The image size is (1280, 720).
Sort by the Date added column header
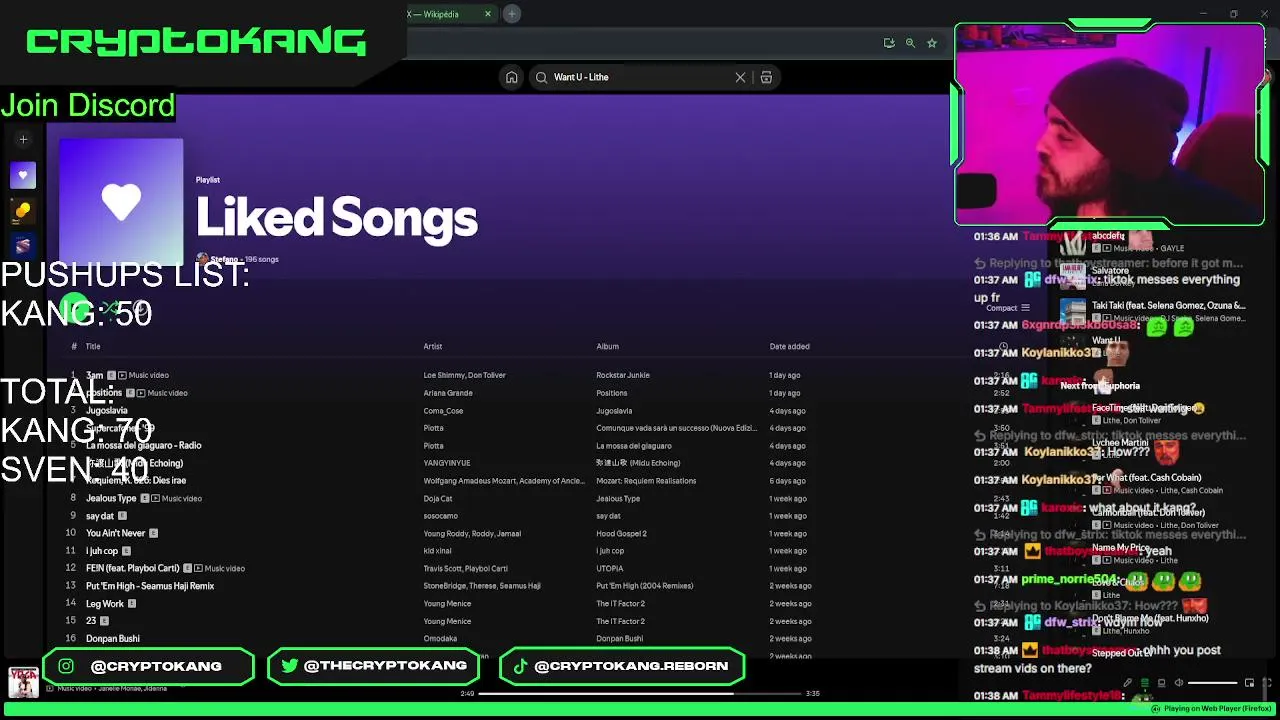click(x=789, y=346)
